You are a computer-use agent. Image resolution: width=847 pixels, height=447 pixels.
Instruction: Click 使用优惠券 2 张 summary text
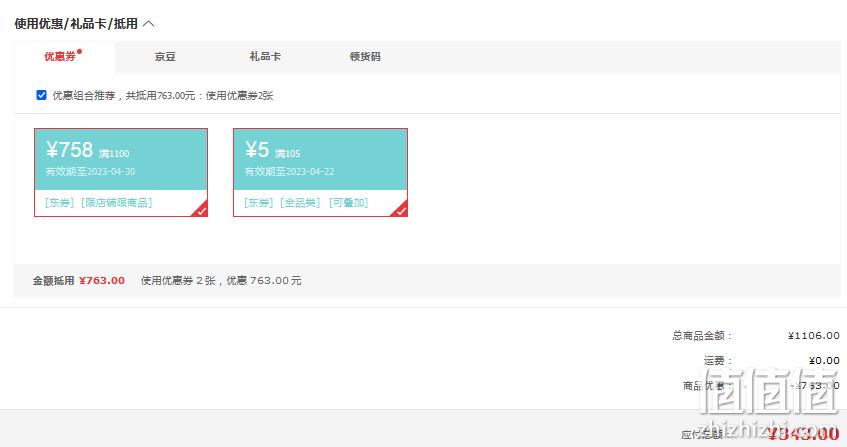pyautogui.click(x=178, y=281)
